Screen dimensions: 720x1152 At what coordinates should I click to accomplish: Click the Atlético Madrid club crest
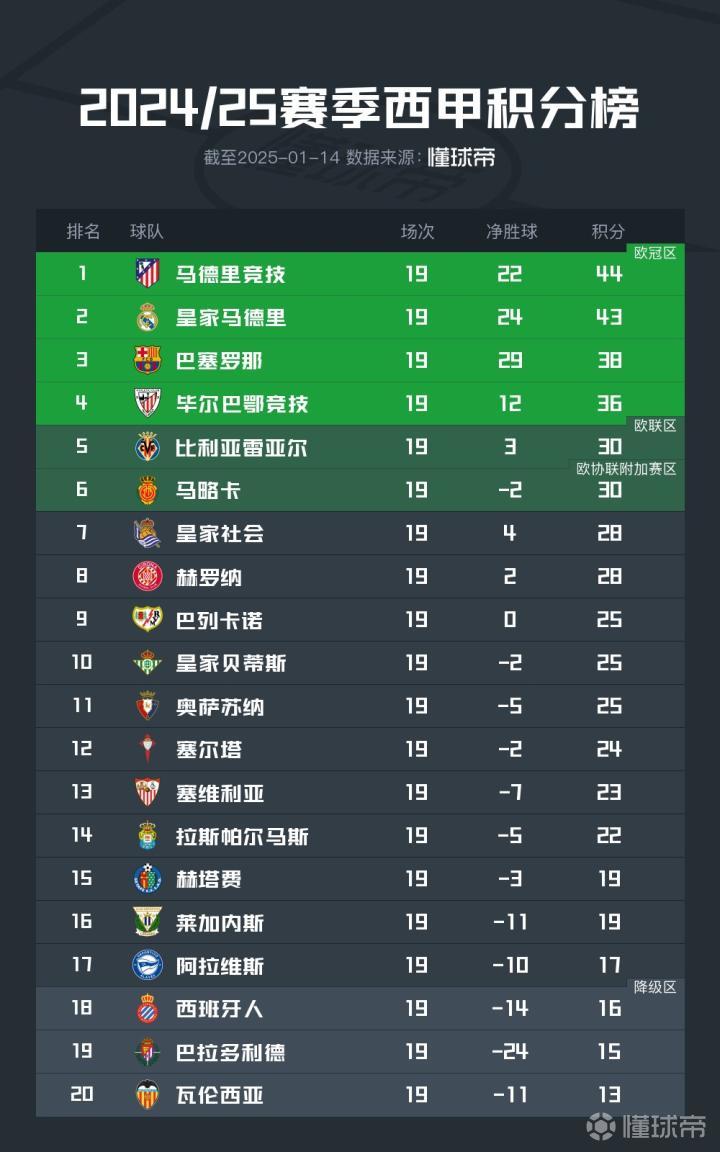point(147,273)
